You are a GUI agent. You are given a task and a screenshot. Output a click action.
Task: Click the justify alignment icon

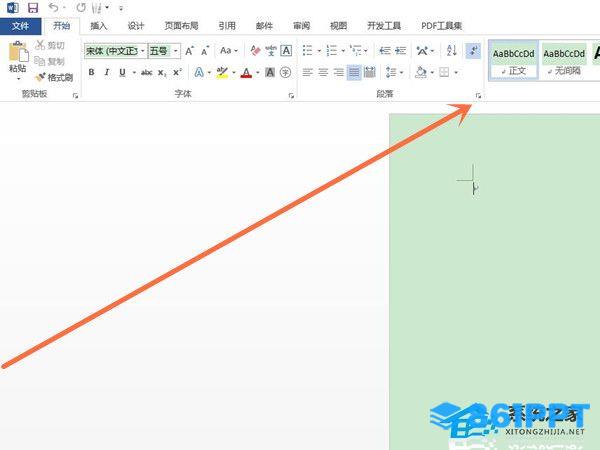354,72
